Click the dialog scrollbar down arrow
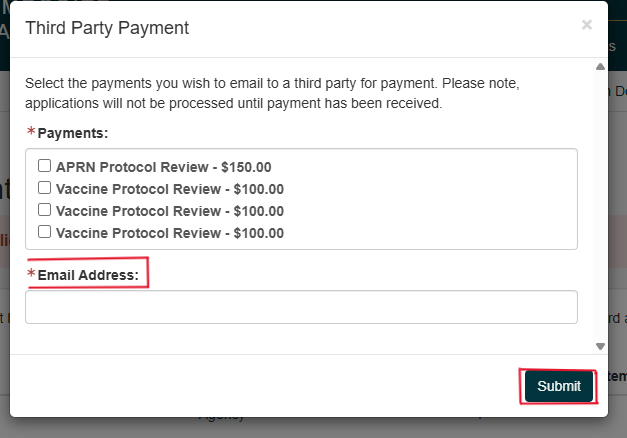 (600, 346)
